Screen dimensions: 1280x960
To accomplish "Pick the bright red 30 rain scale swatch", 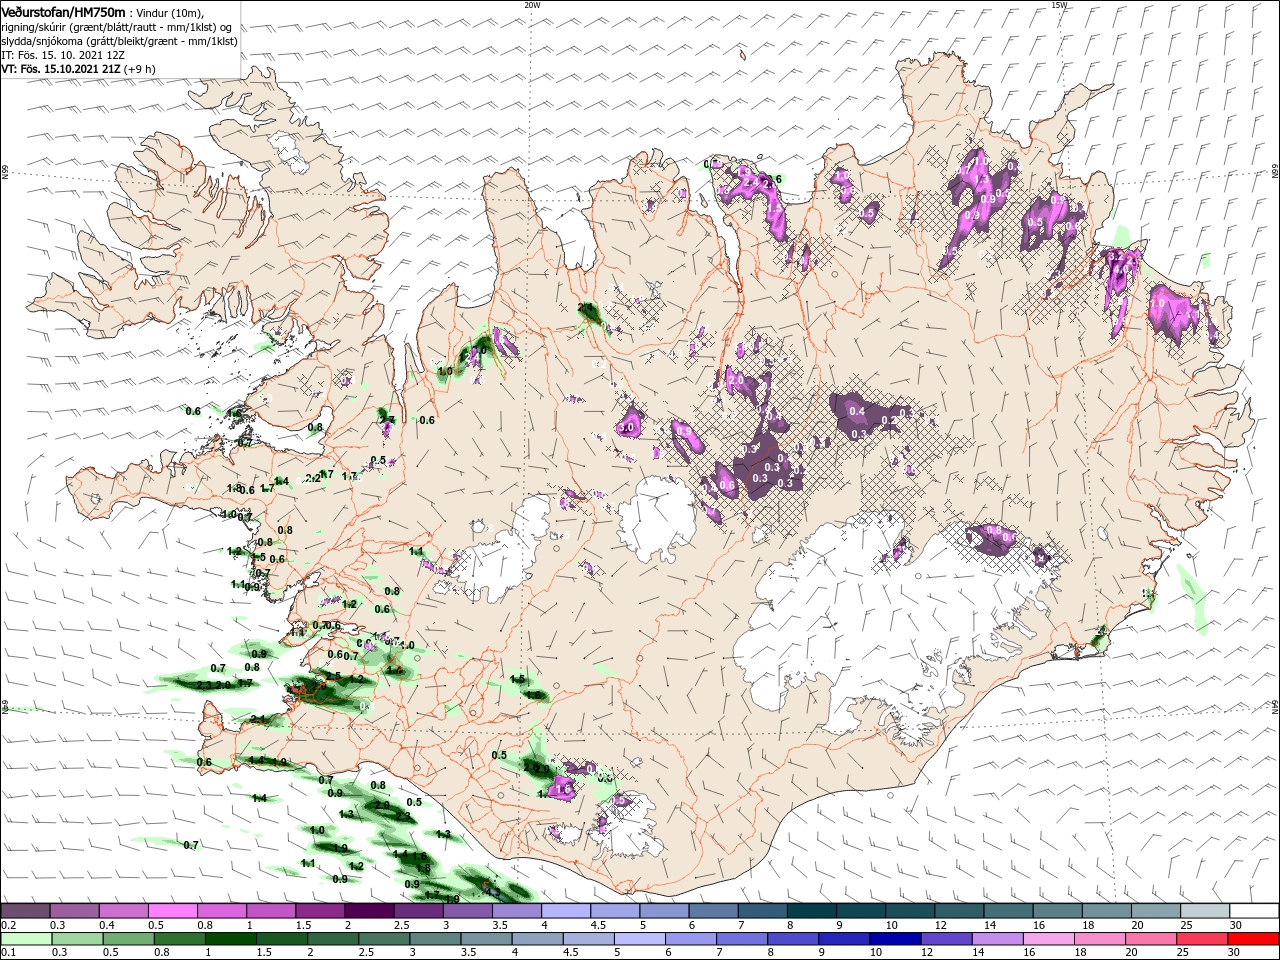I will tap(1252, 939).
